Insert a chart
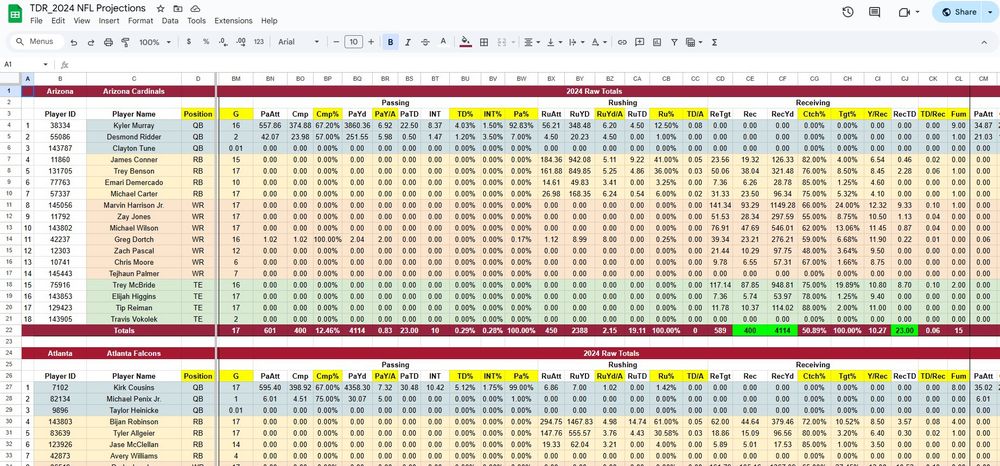Viewport: 1000px width, 466px height. coord(656,42)
